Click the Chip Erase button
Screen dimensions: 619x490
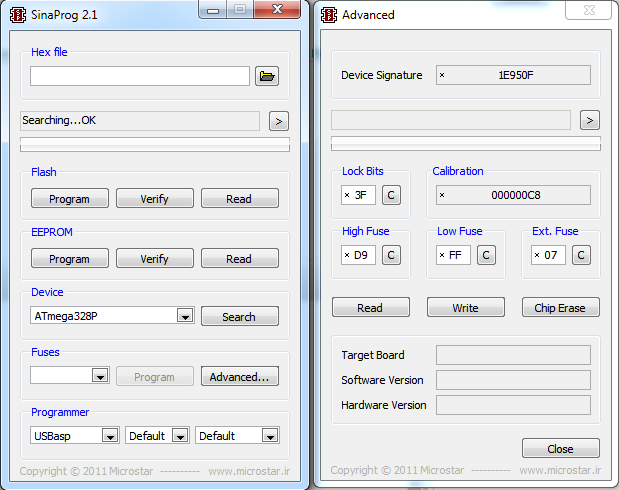[560, 307]
